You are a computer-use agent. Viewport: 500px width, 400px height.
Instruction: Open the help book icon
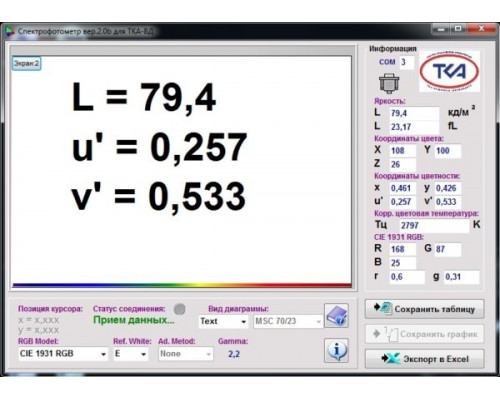coord(336,316)
